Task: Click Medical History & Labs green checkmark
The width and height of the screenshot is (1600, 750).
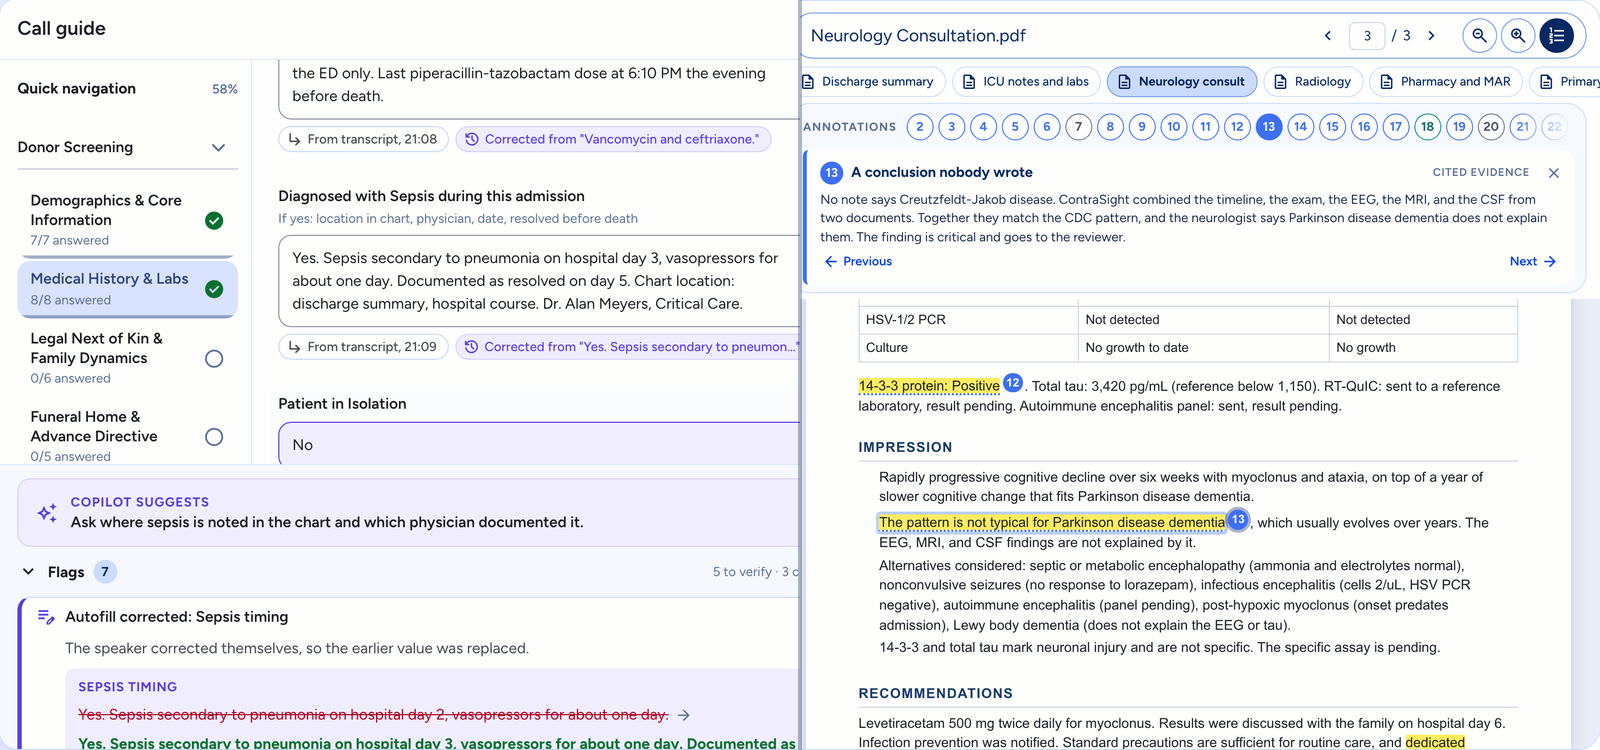Action: tap(214, 289)
